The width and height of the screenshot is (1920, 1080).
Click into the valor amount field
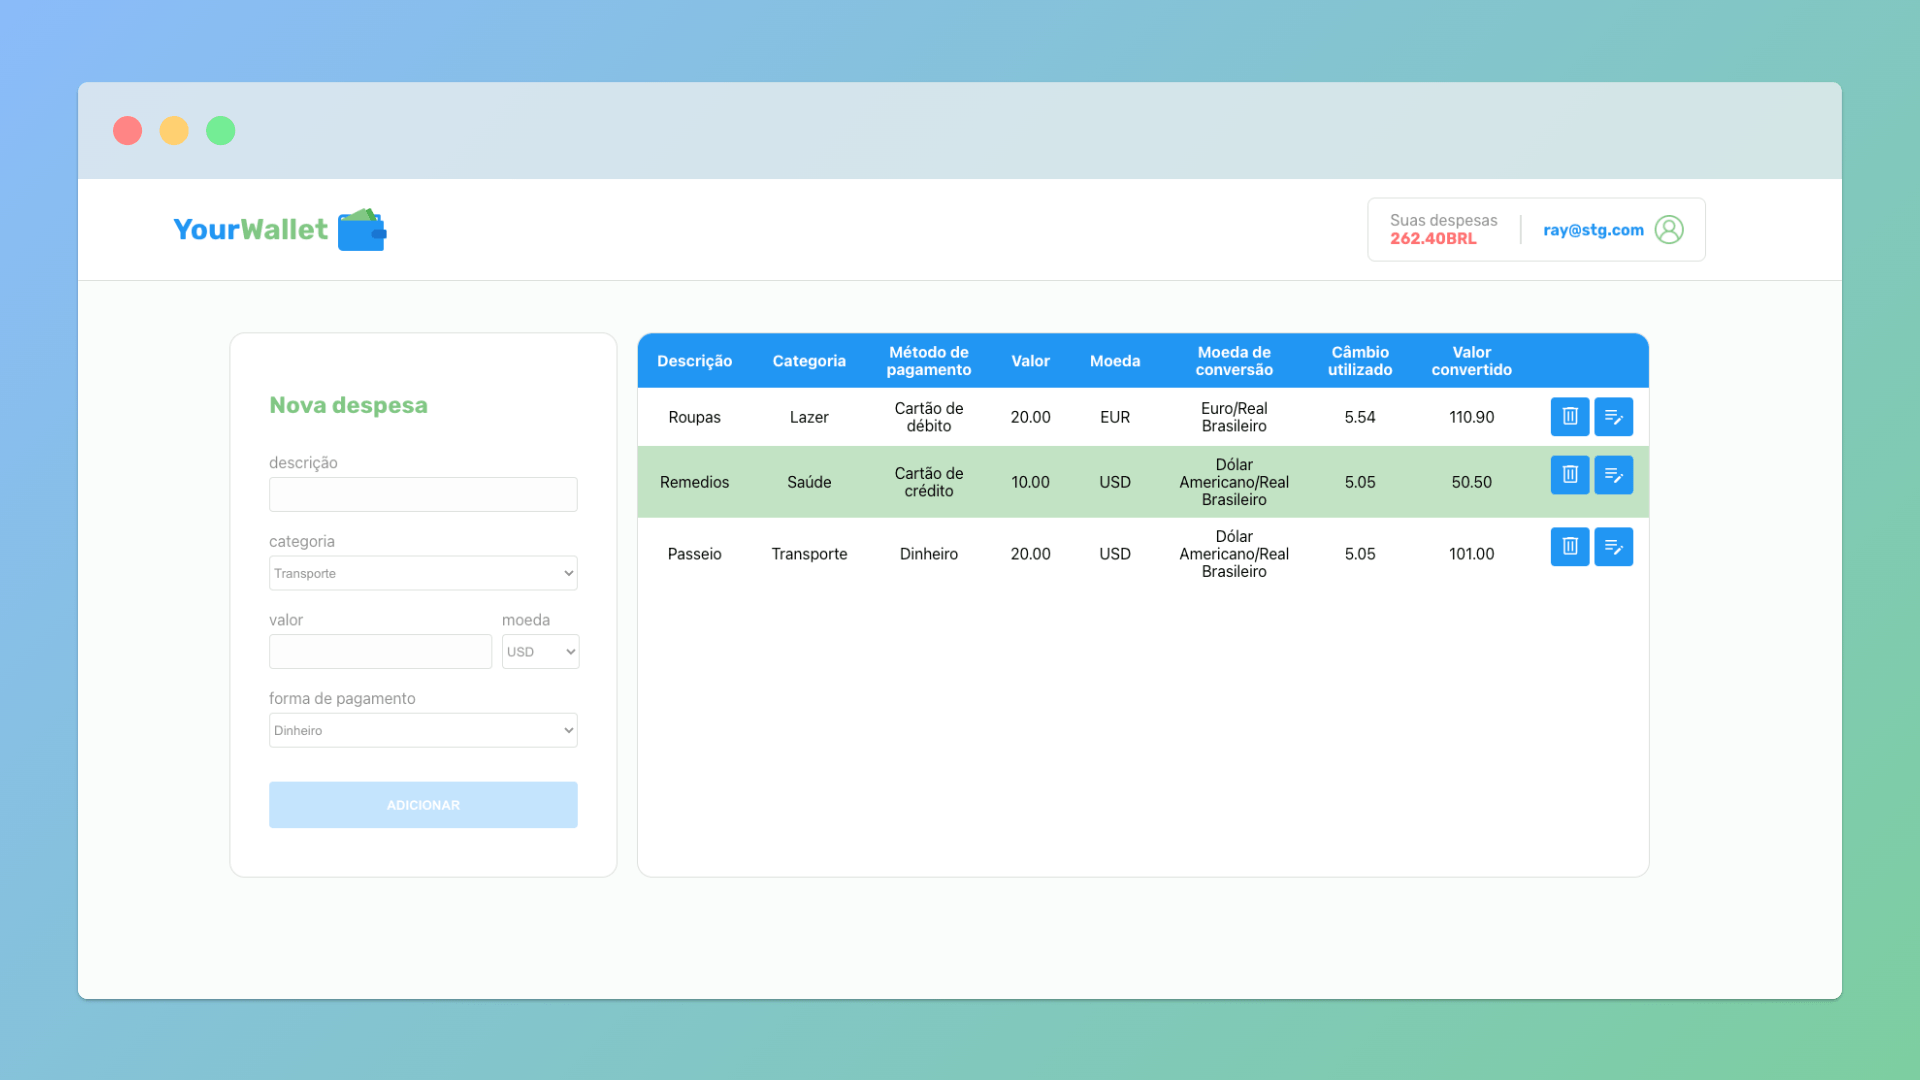coord(380,652)
